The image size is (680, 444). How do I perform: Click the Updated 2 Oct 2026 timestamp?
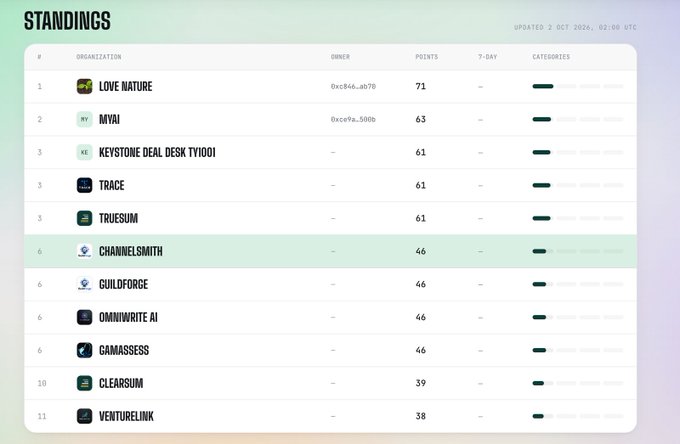[575, 27]
